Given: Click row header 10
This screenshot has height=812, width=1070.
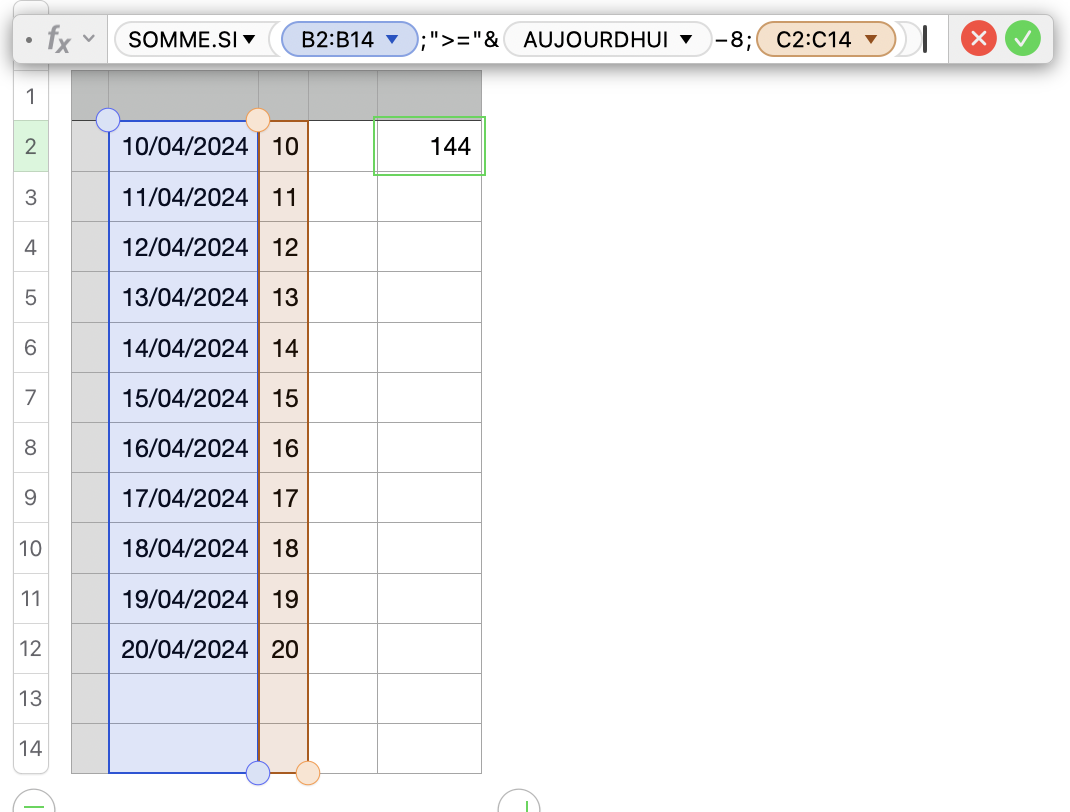Looking at the screenshot, I should click(31, 548).
